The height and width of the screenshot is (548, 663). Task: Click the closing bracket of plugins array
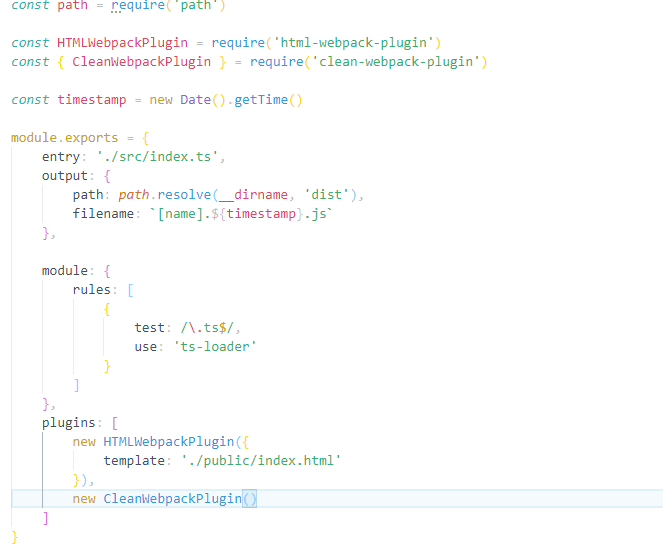tap(46, 518)
